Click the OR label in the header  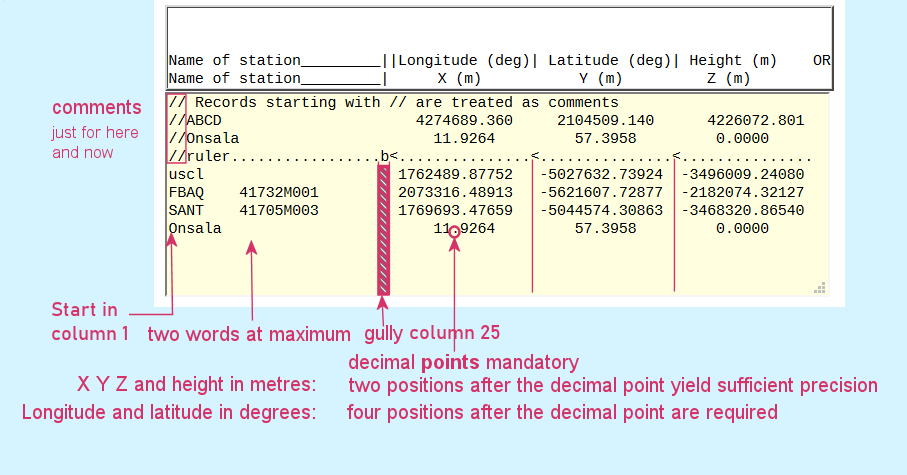click(822, 60)
